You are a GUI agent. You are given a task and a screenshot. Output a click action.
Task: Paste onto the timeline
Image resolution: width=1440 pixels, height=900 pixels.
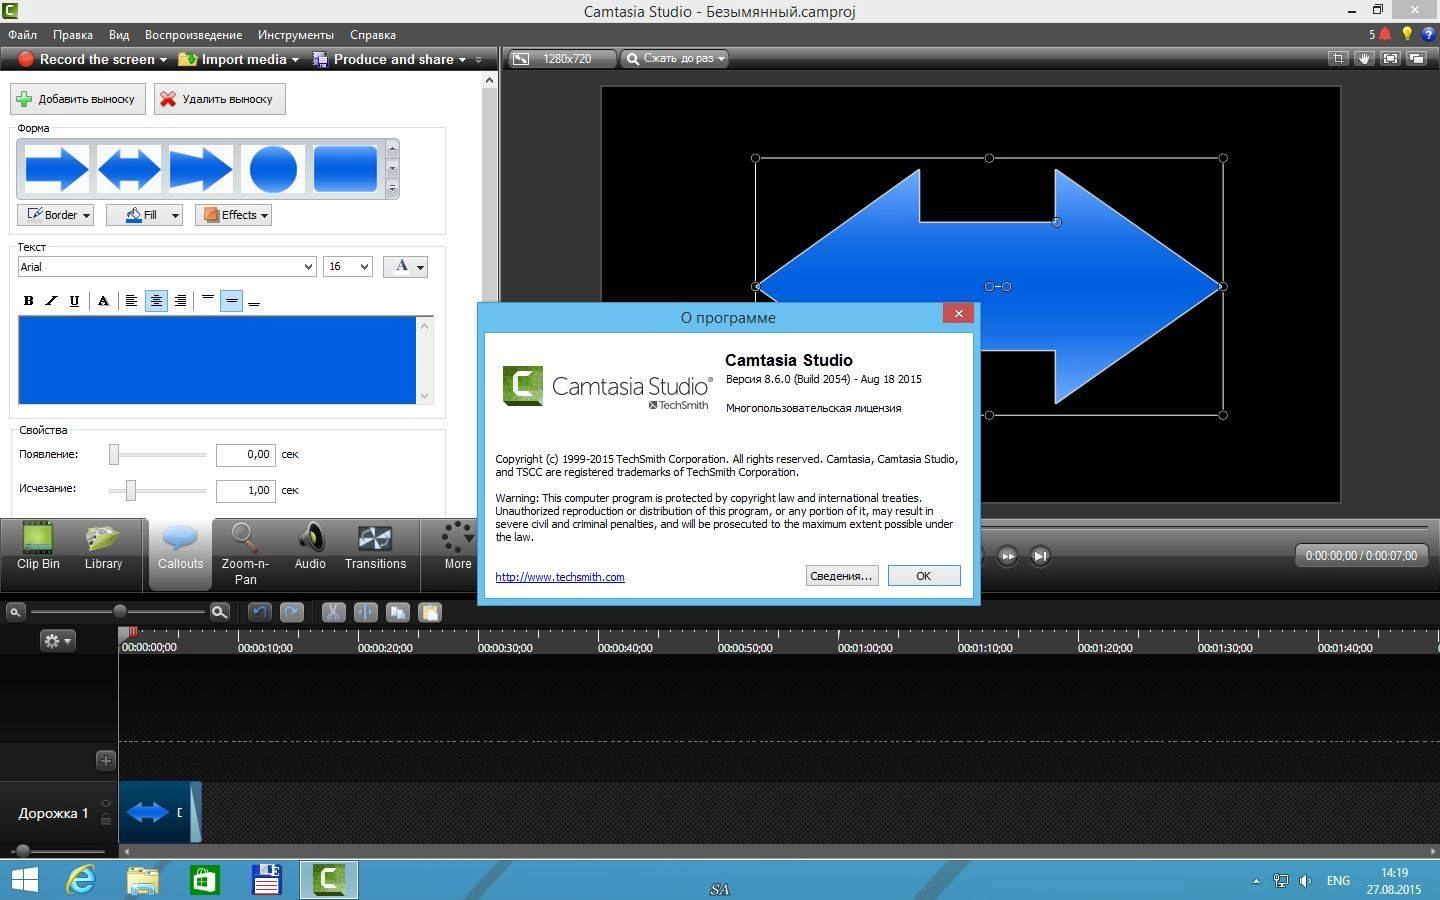click(x=430, y=612)
